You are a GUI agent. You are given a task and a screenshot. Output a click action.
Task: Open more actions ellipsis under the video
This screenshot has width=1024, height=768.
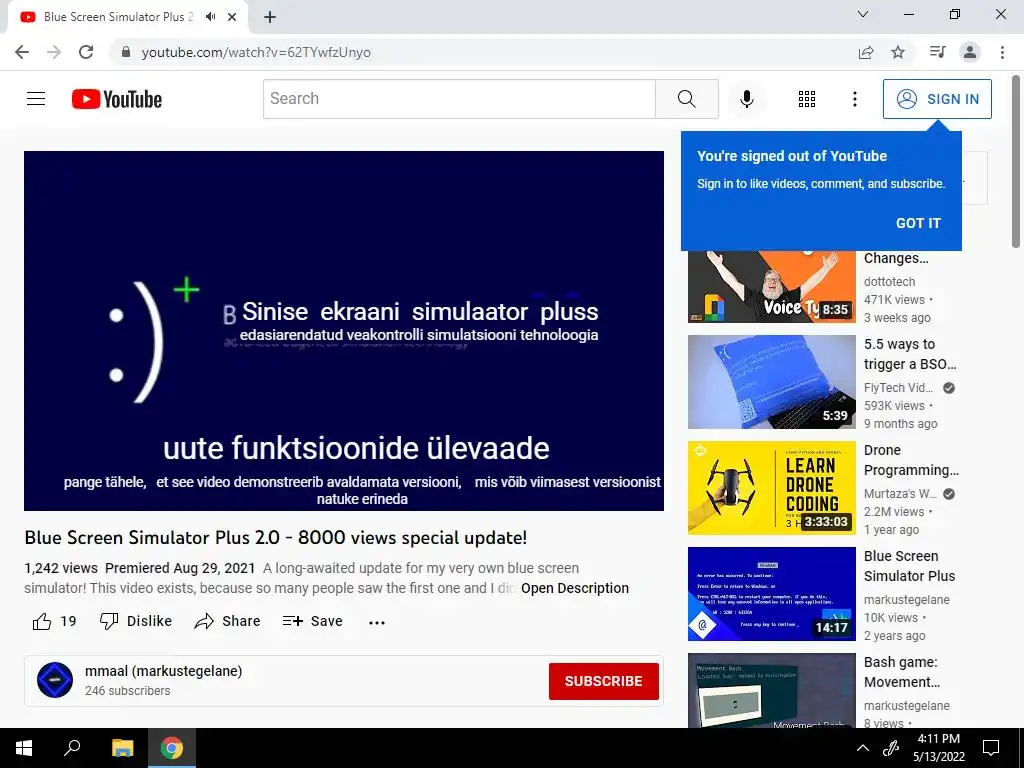tap(377, 622)
